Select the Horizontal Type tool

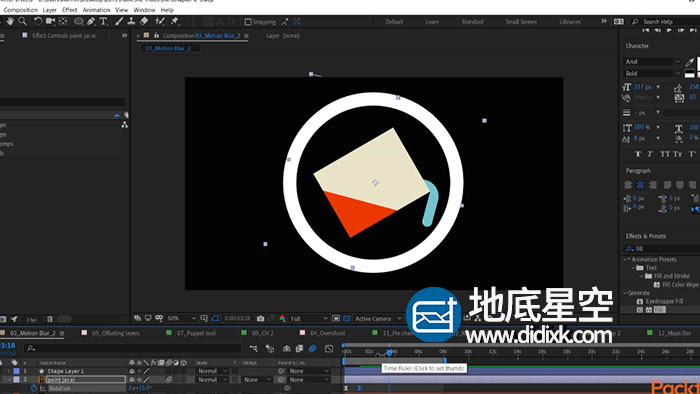104,21
